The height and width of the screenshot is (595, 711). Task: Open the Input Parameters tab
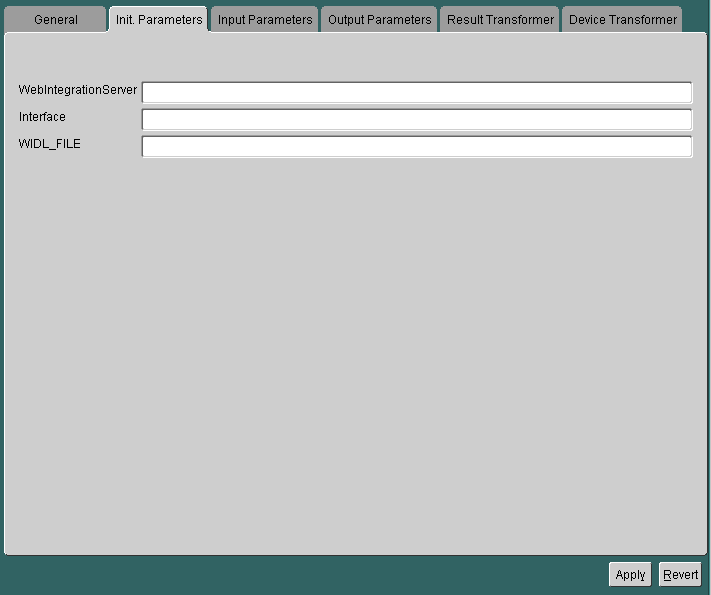point(265,20)
